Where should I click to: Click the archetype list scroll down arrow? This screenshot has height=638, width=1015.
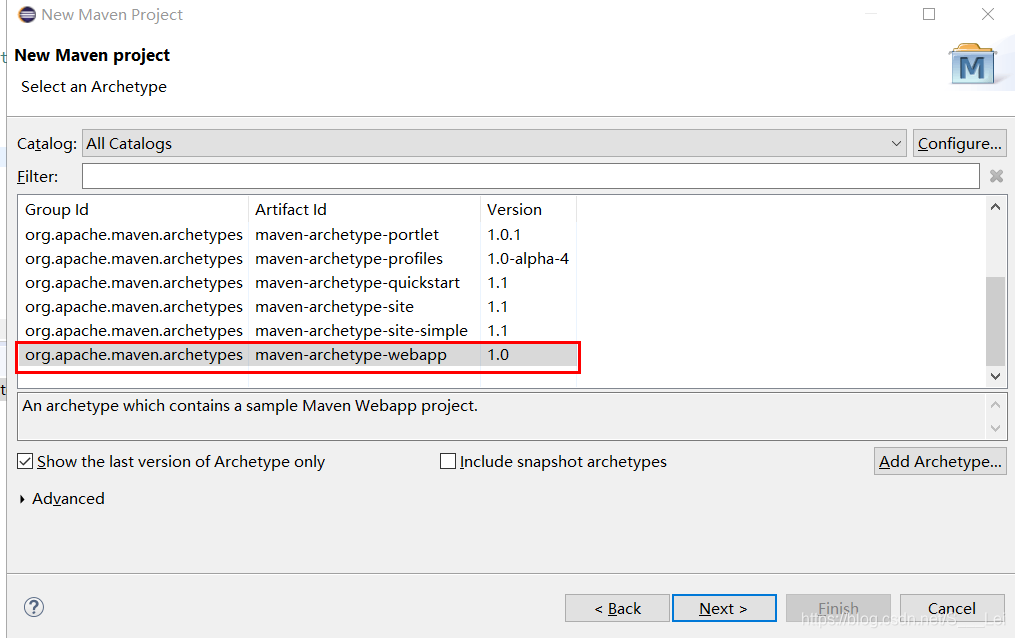pos(996,376)
